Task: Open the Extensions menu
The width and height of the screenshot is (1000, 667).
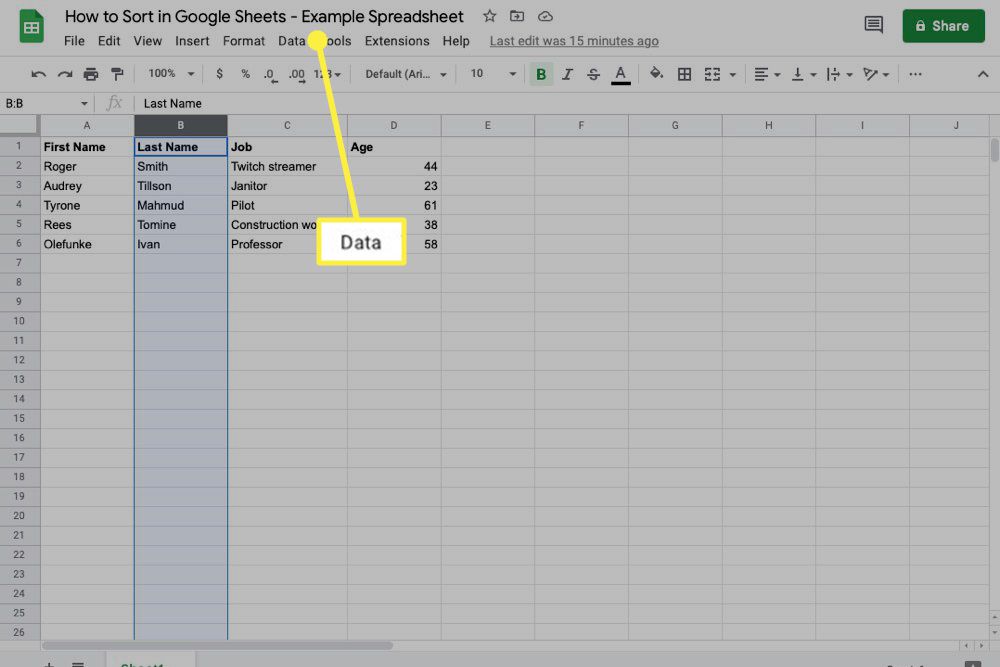Action: point(397,41)
